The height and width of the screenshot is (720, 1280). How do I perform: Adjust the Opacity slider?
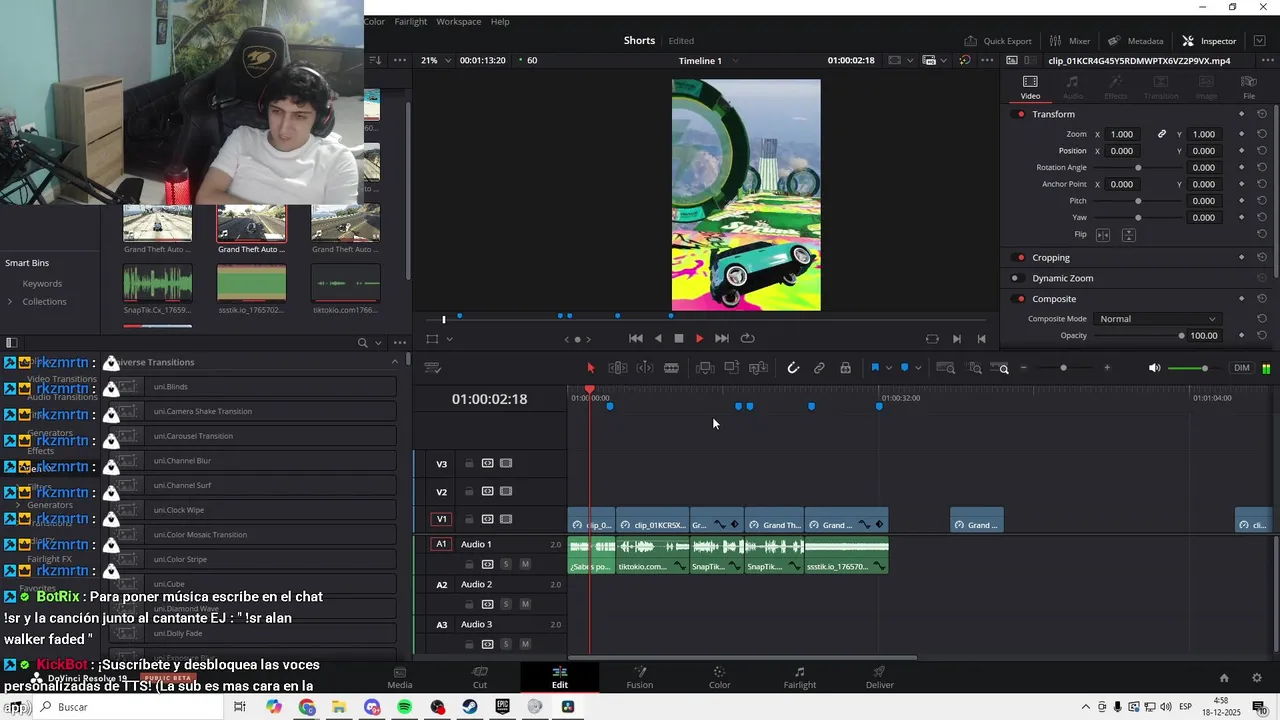[1137, 336]
